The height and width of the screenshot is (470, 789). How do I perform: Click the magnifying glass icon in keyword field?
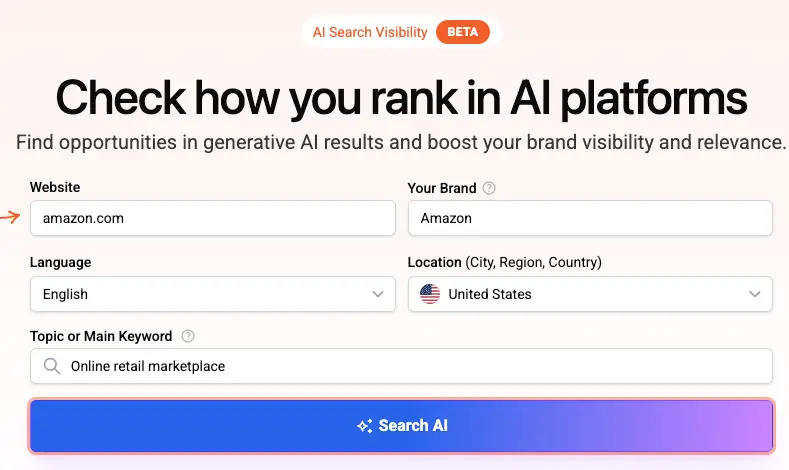[52, 366]
